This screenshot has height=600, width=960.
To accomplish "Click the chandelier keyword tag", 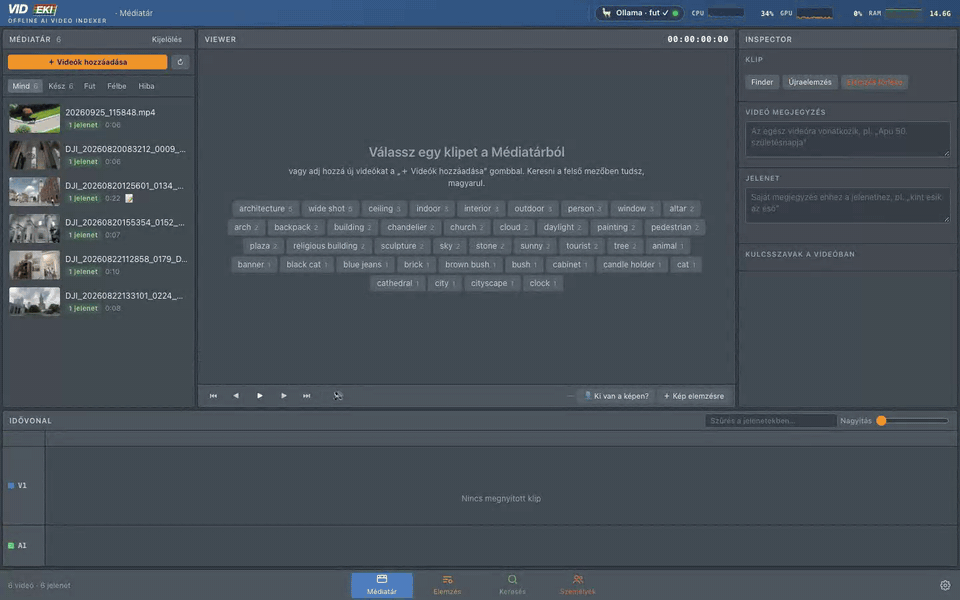I will point(410,227).
